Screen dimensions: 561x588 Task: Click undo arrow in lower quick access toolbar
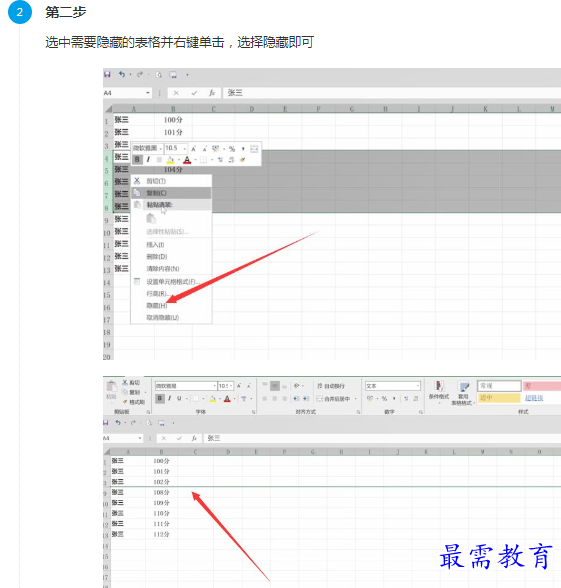coord(118,423)
